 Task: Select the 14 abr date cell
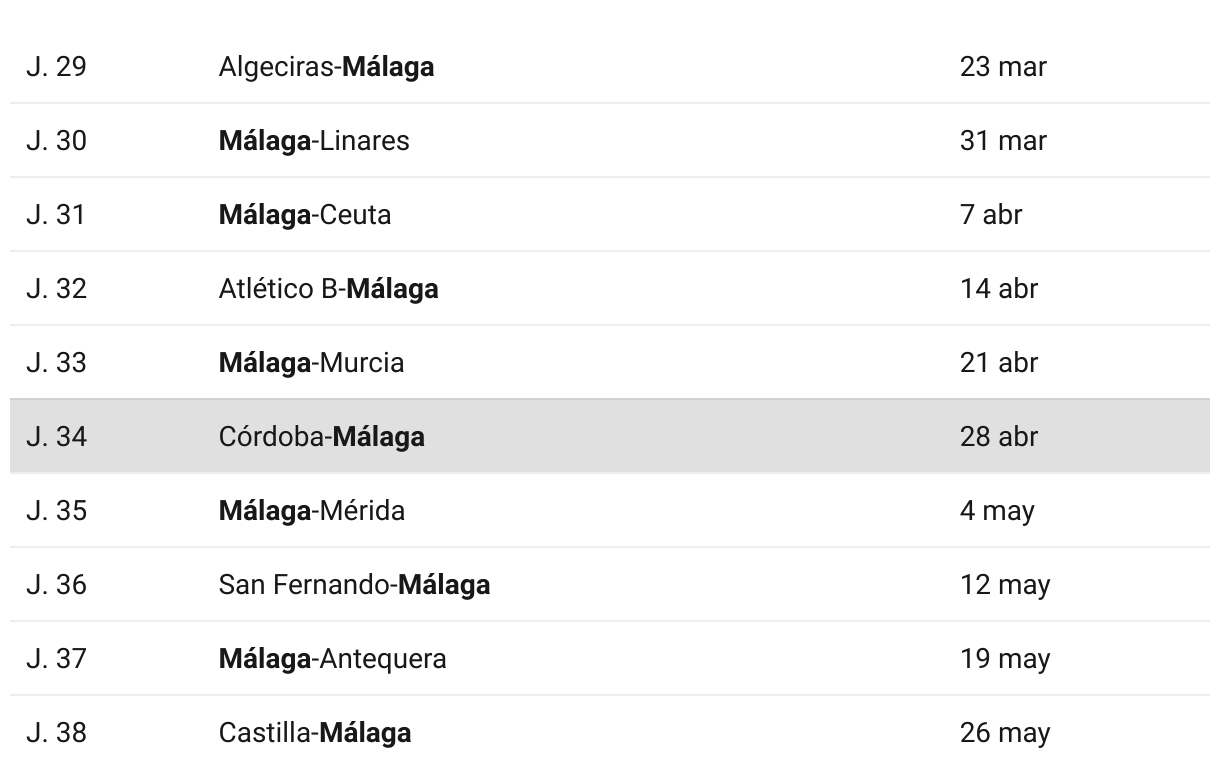999,289
